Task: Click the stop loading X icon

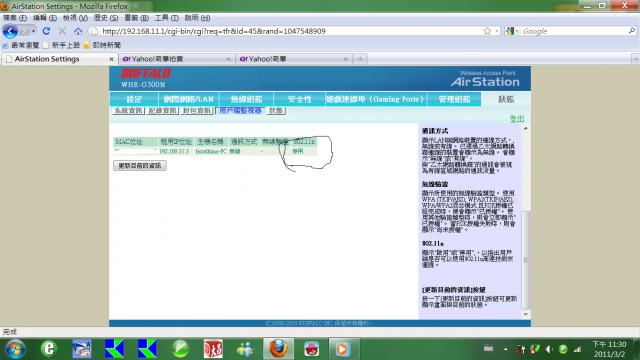Action: 62,31
